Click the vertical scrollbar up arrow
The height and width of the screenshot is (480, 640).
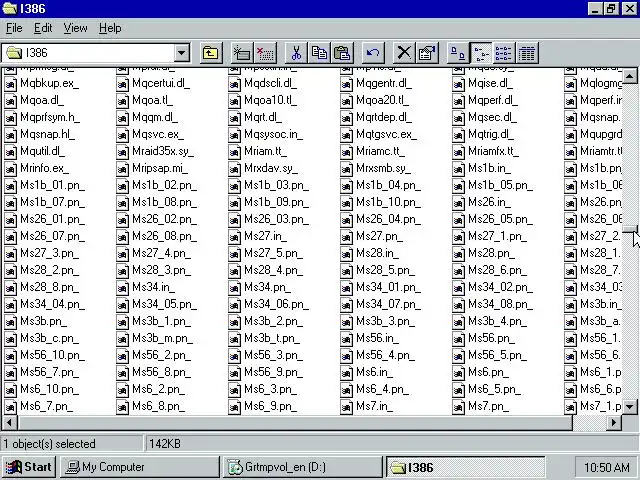(x=630, y=76)
